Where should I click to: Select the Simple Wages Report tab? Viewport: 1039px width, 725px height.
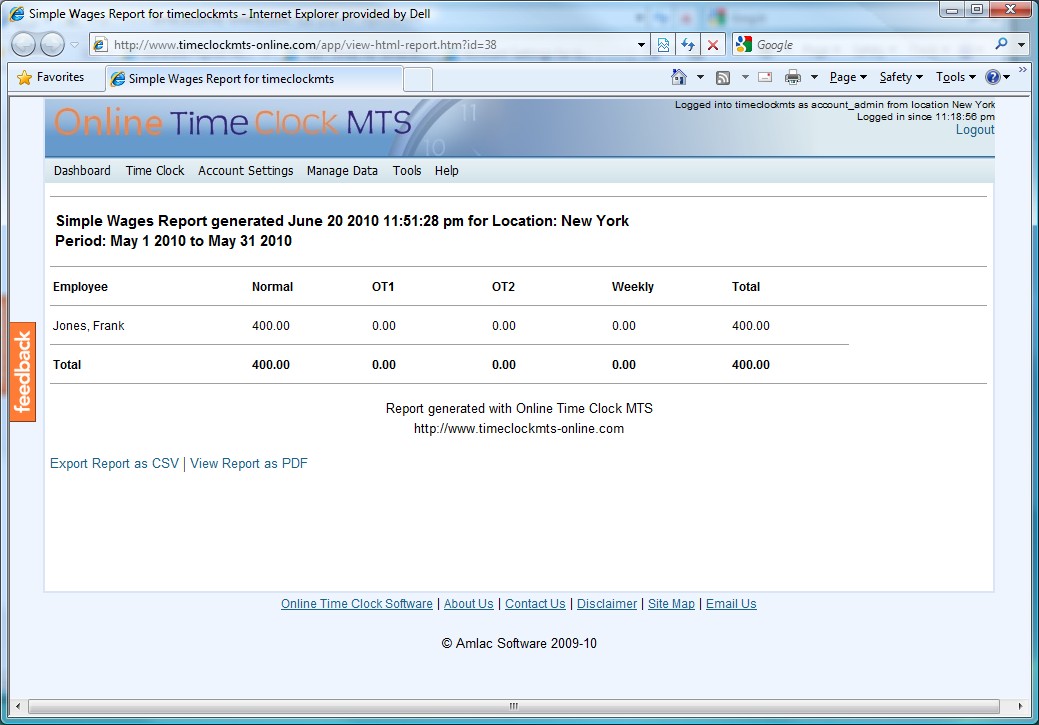(x=254, y=79)
